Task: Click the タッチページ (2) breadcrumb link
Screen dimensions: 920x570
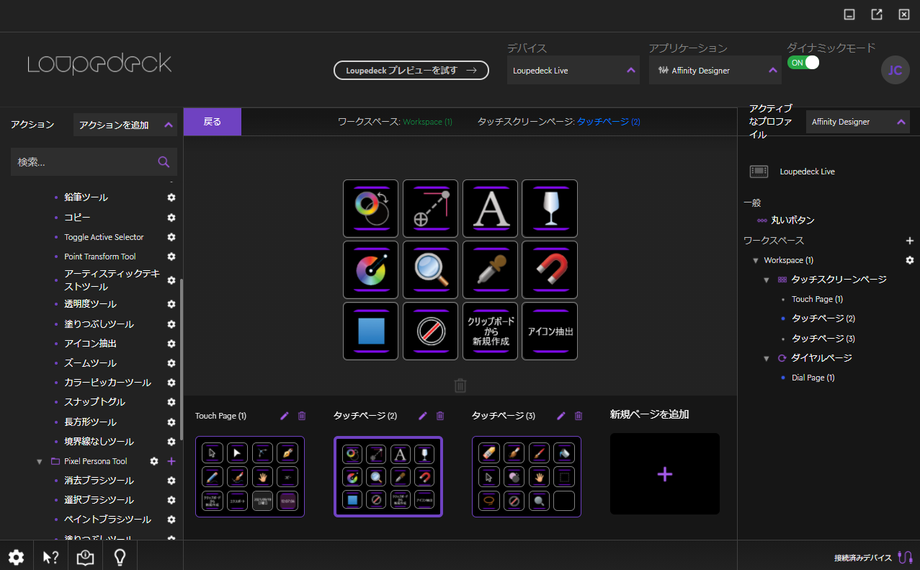Action: click(608, 122)
